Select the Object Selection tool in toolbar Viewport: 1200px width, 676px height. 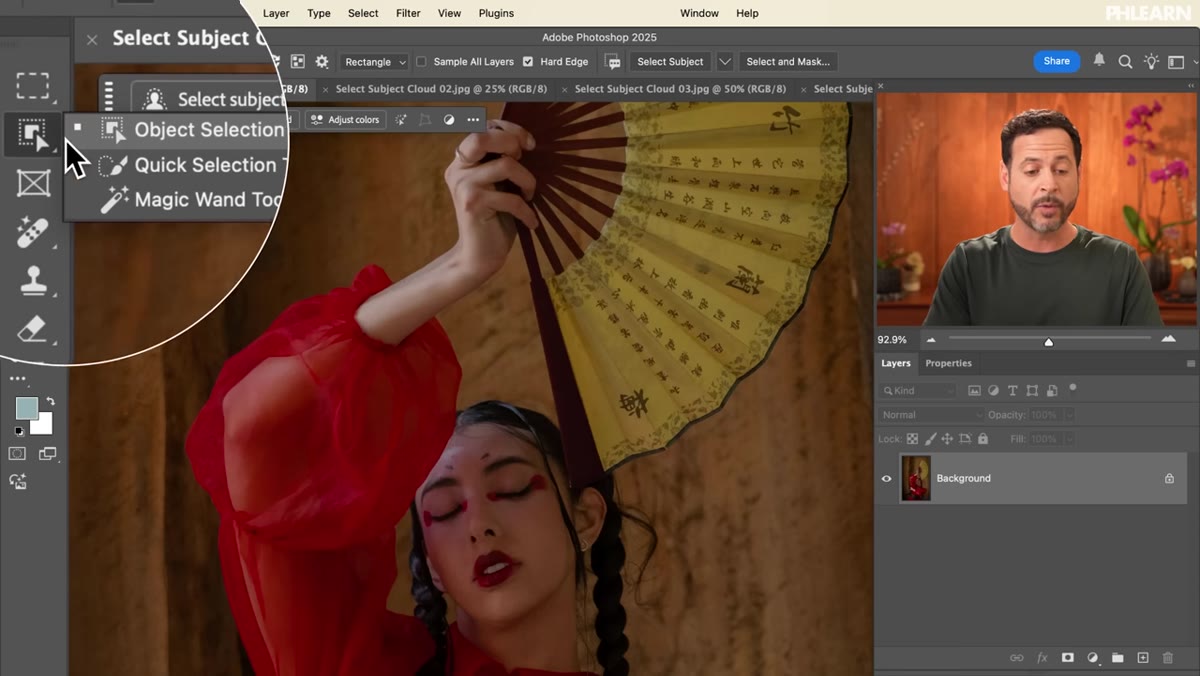click(33, 134)
